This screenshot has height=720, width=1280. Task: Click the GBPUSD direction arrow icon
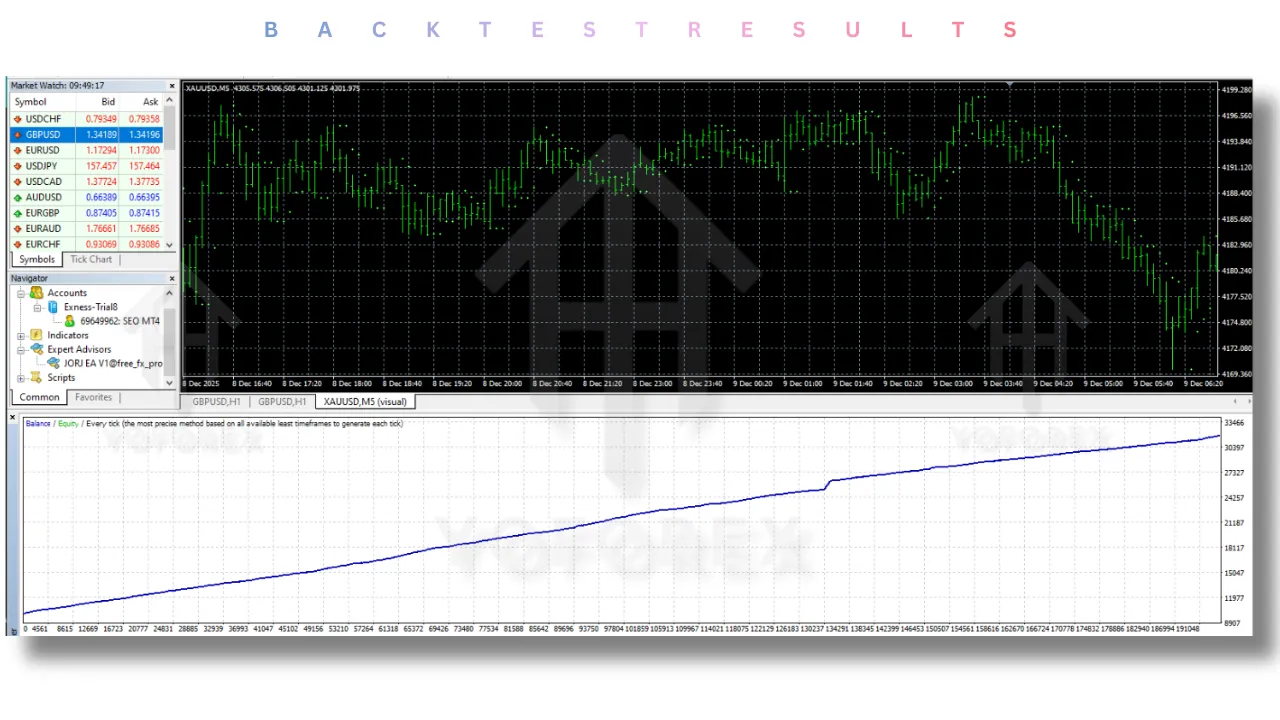tap(18, 135)
